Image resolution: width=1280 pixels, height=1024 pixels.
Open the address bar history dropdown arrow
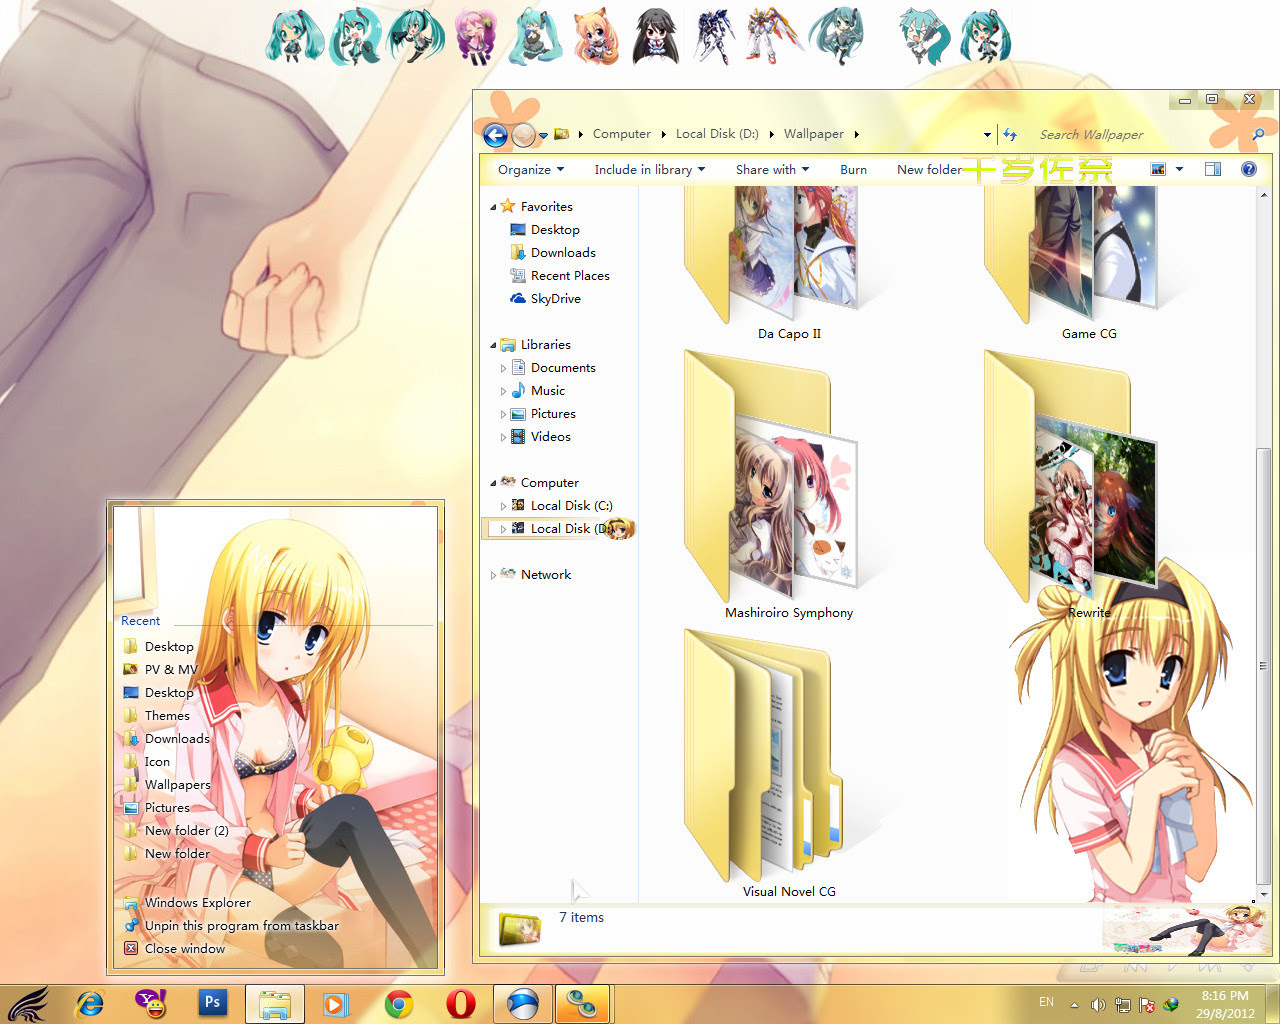point(987,135)
